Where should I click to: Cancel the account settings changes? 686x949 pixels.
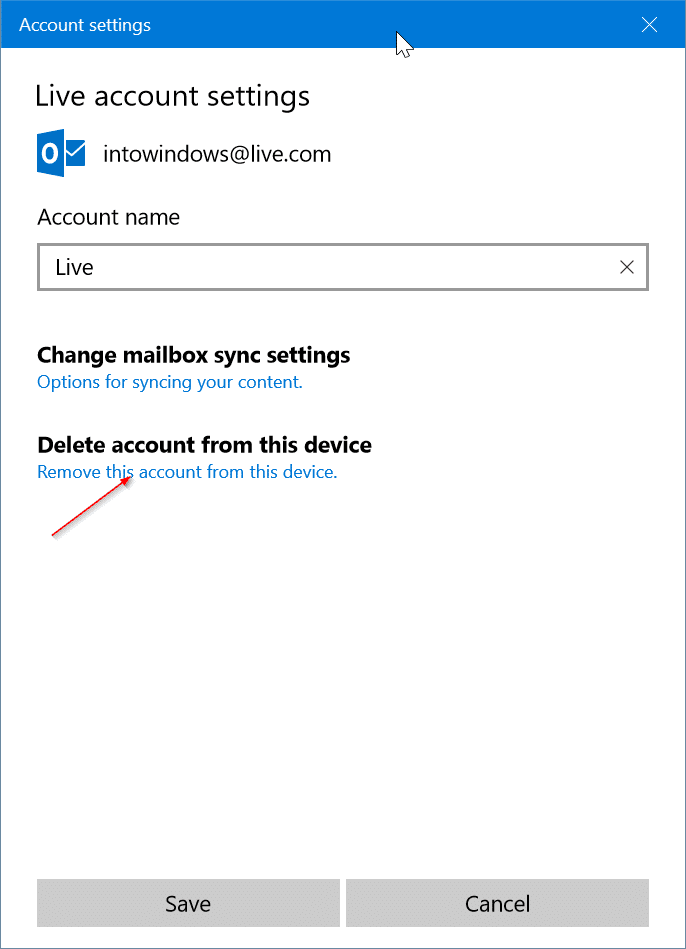pos(498,904)
